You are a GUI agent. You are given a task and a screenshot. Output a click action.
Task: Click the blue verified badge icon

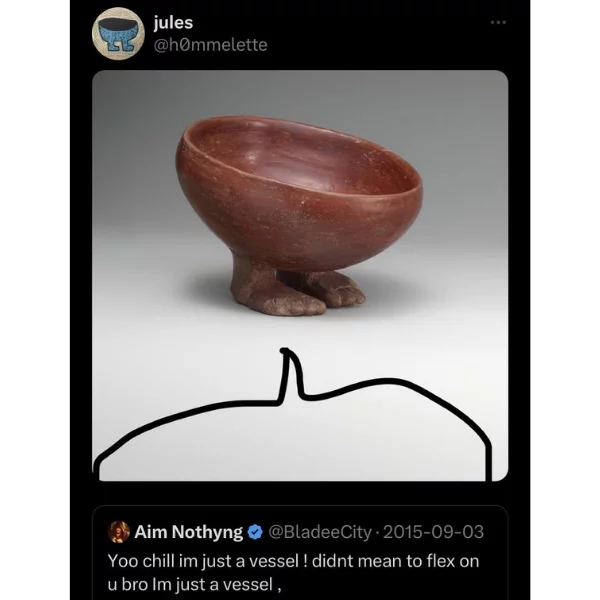pyautogui.click(x=255, y=532)
